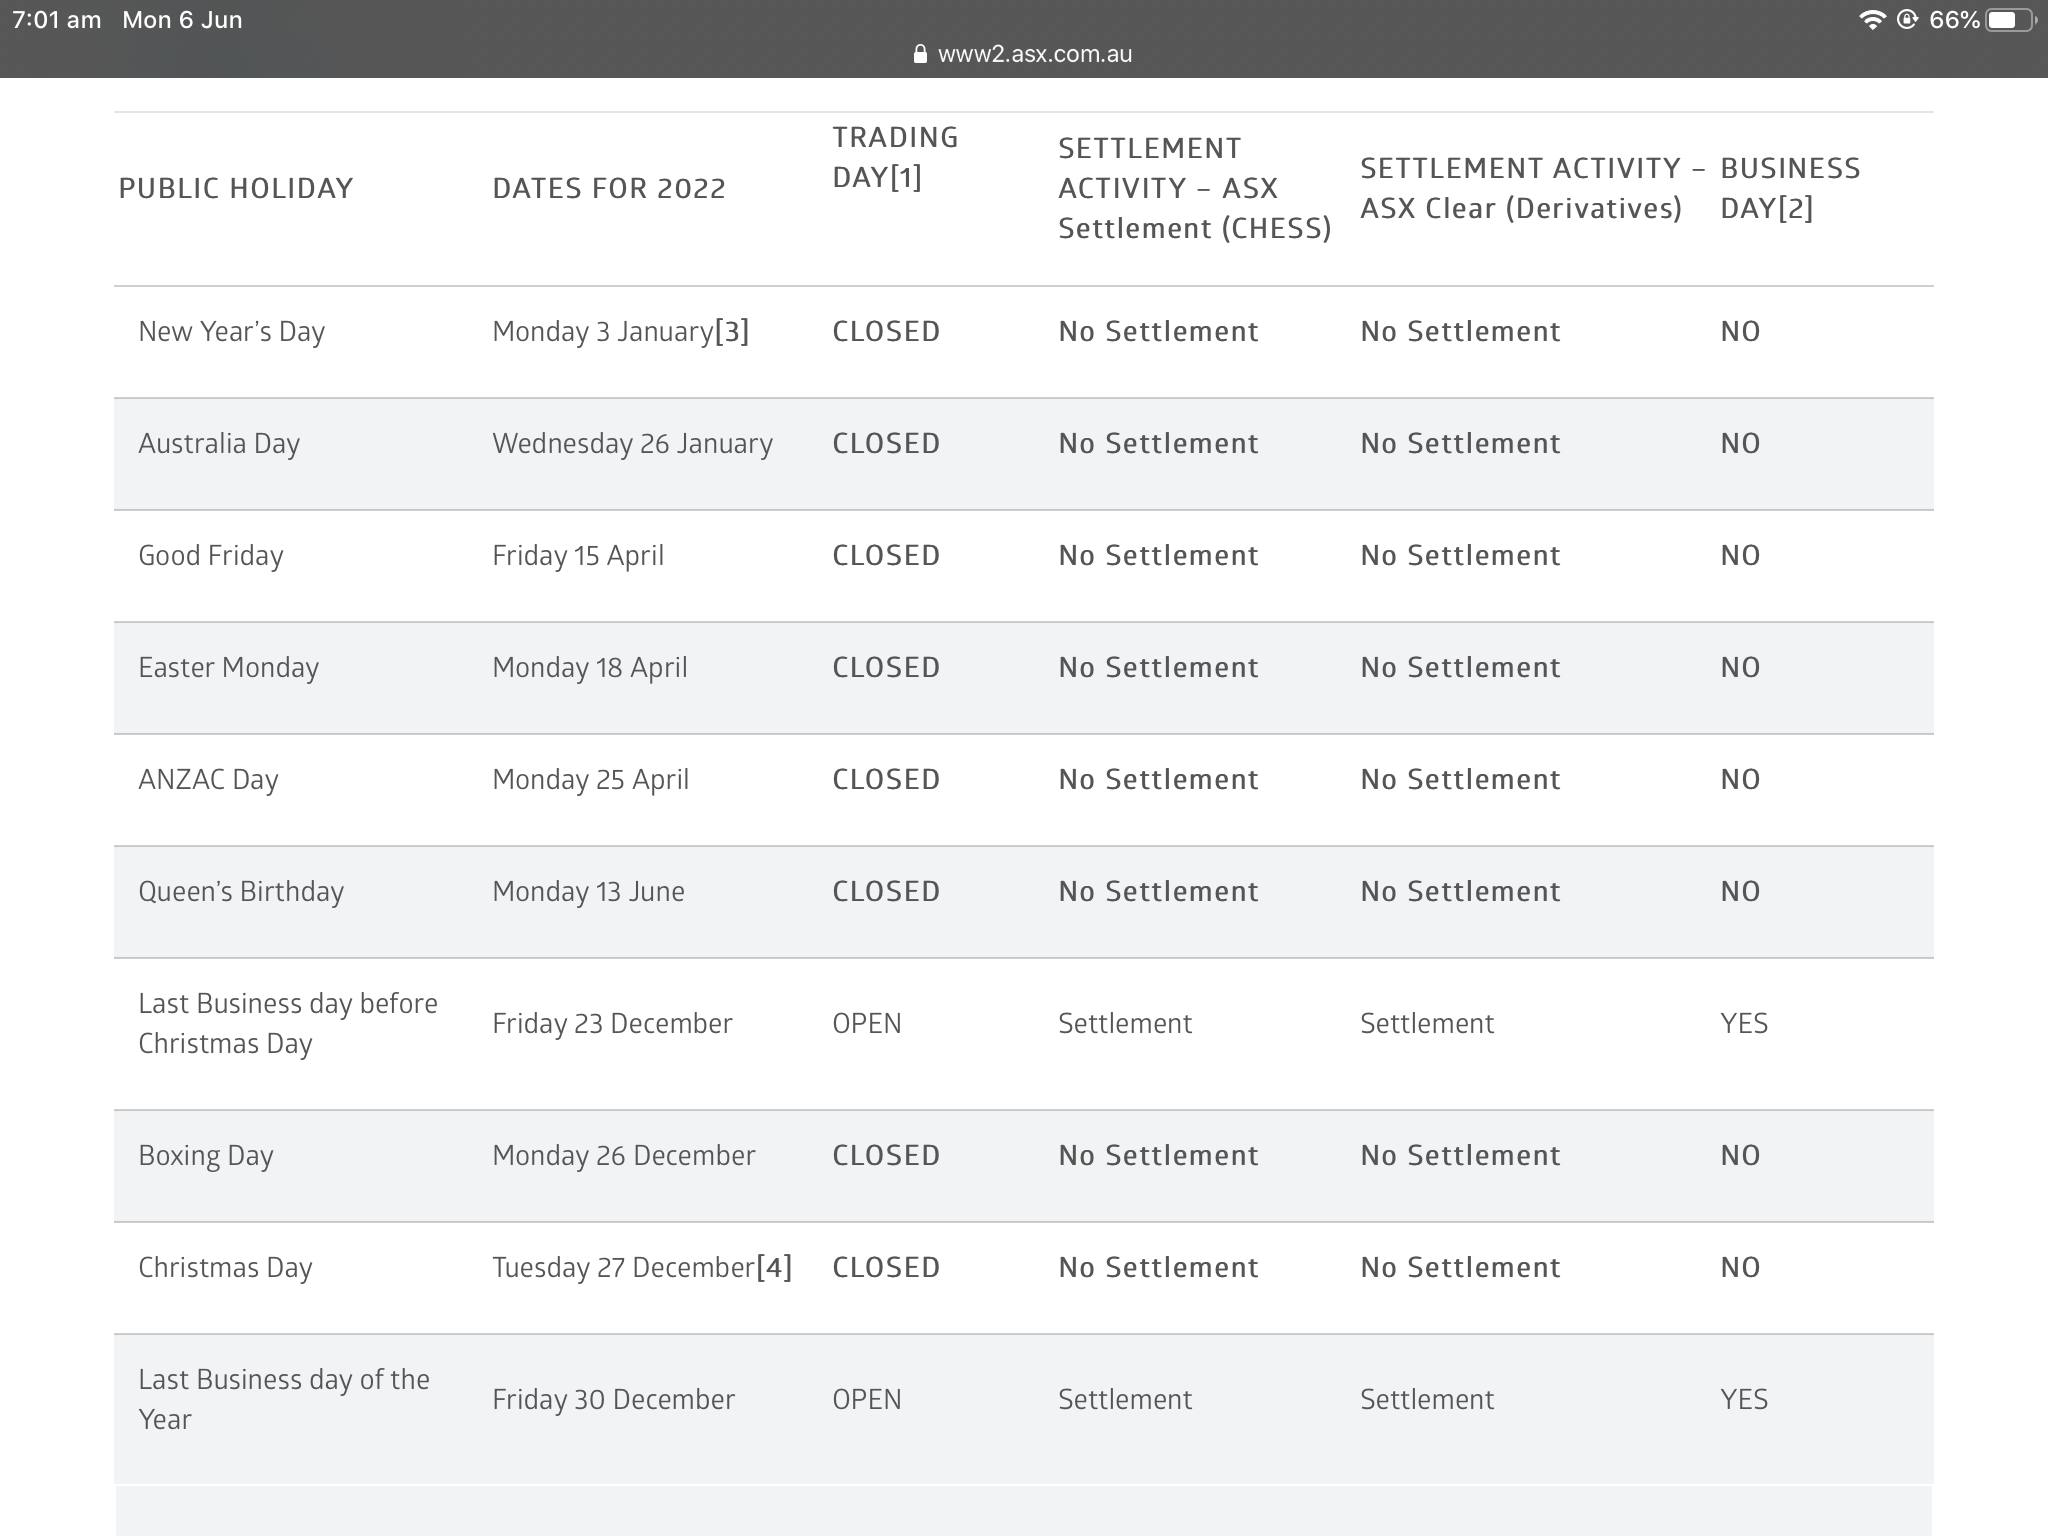This screenshot has height=1536, width=2048.
Task: Select the Dates for 2022 column header
Action: pos(609,189)
